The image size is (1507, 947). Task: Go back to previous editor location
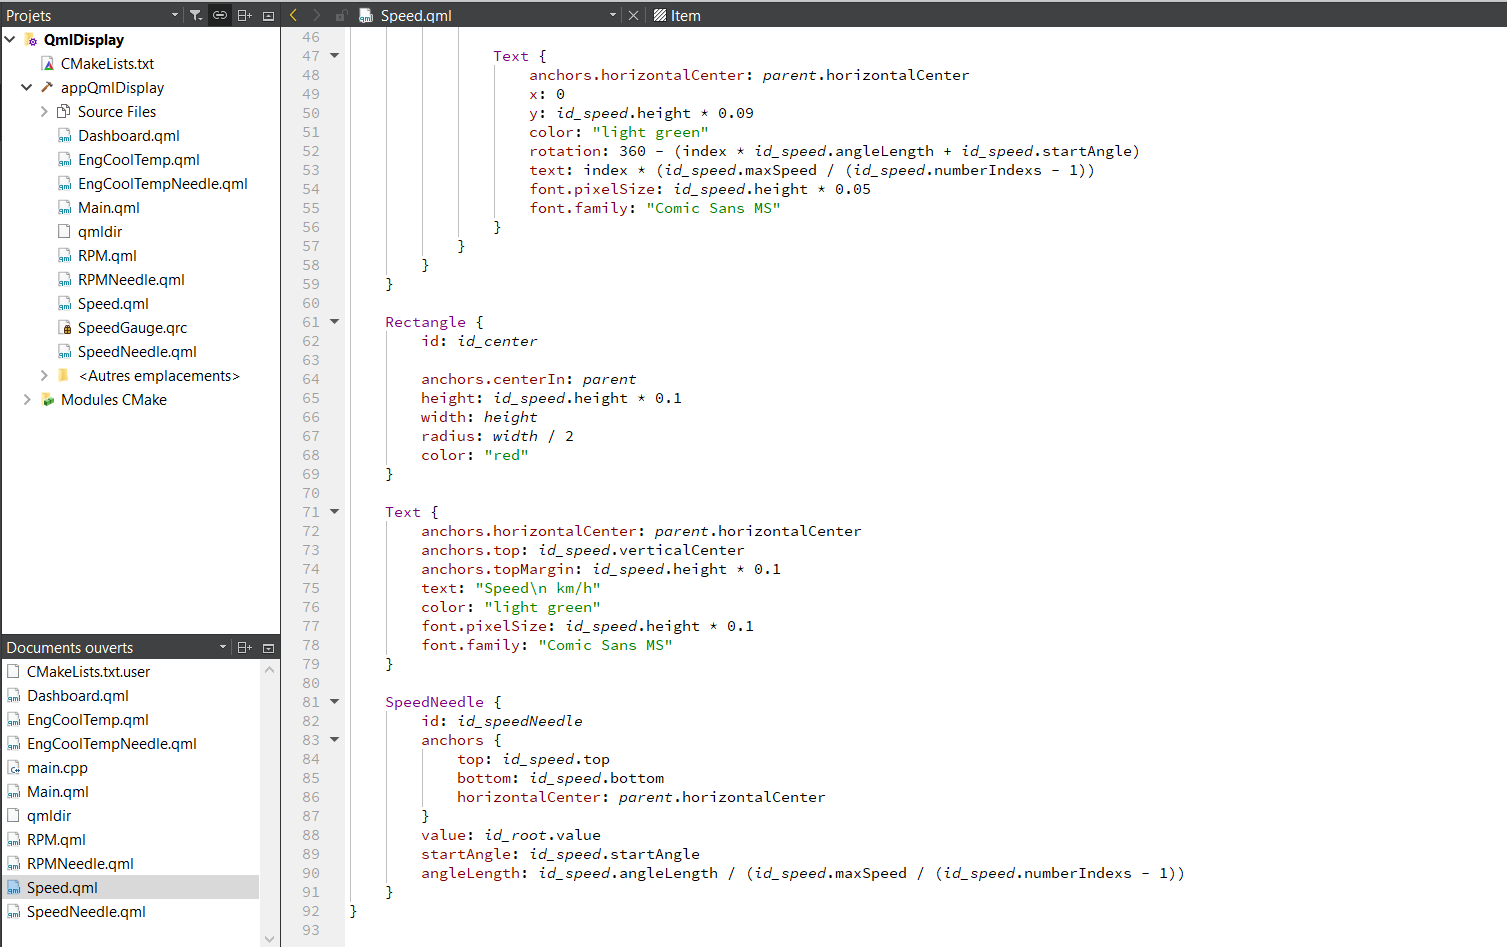coord(293,15)
